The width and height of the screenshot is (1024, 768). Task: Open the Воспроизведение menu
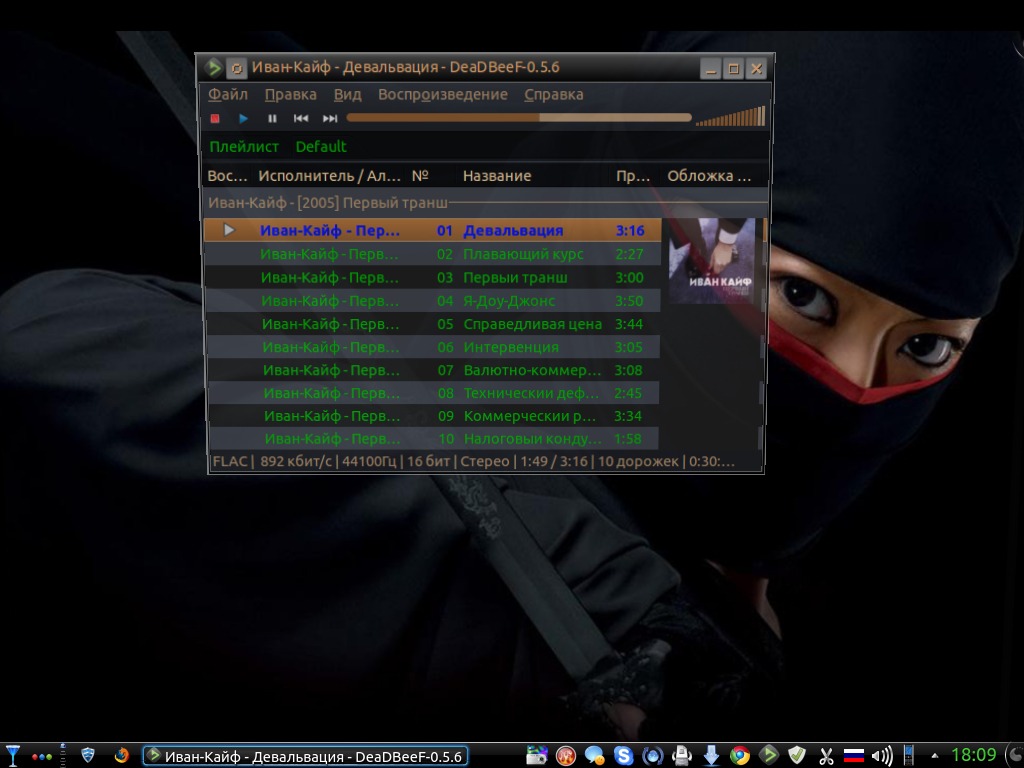click(443, 95)
